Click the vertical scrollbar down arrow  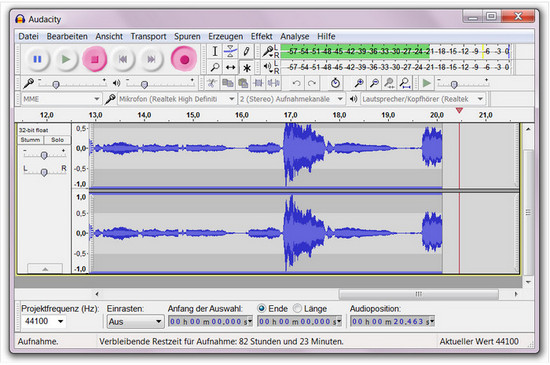[x=528, y=282]
